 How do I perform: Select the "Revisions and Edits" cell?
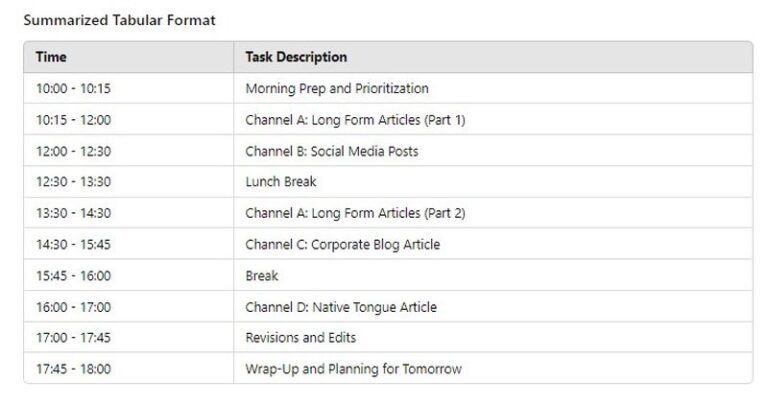(x=301, y=338)
